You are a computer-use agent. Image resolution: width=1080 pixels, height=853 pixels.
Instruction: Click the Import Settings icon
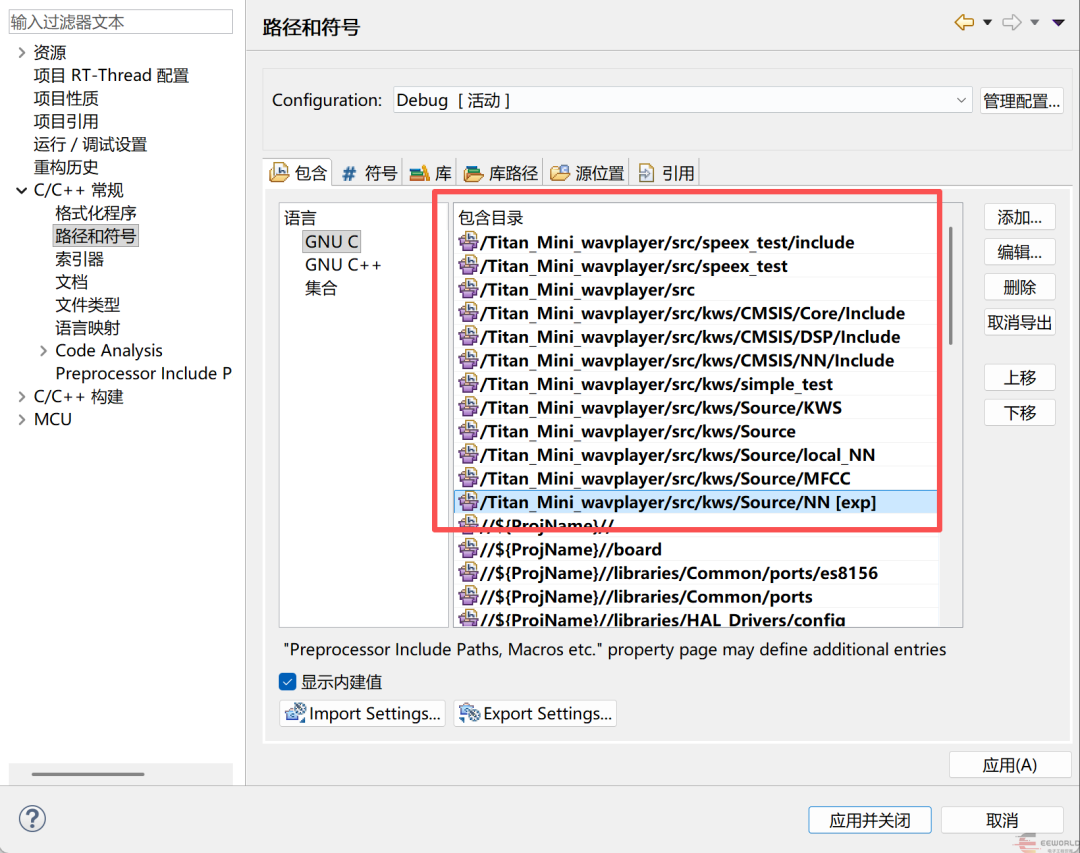[x=295, y=712]
